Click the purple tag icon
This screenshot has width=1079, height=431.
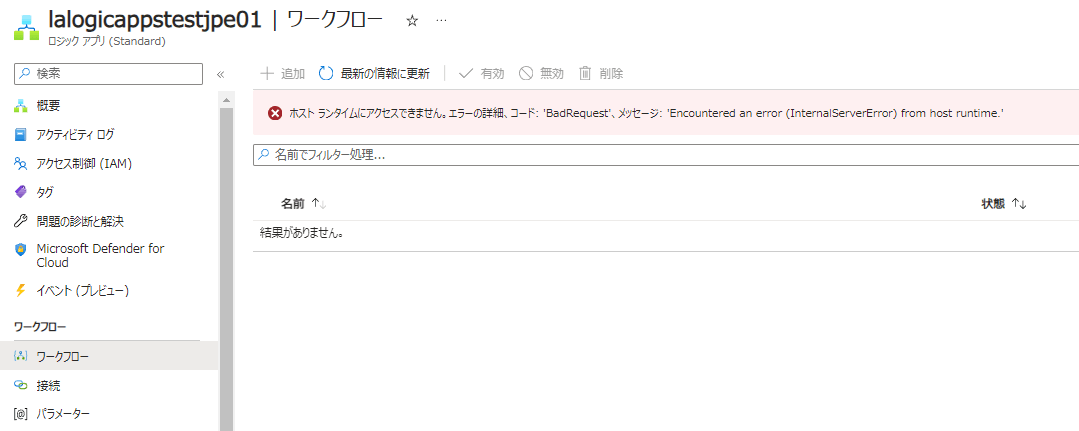point(21,192)
